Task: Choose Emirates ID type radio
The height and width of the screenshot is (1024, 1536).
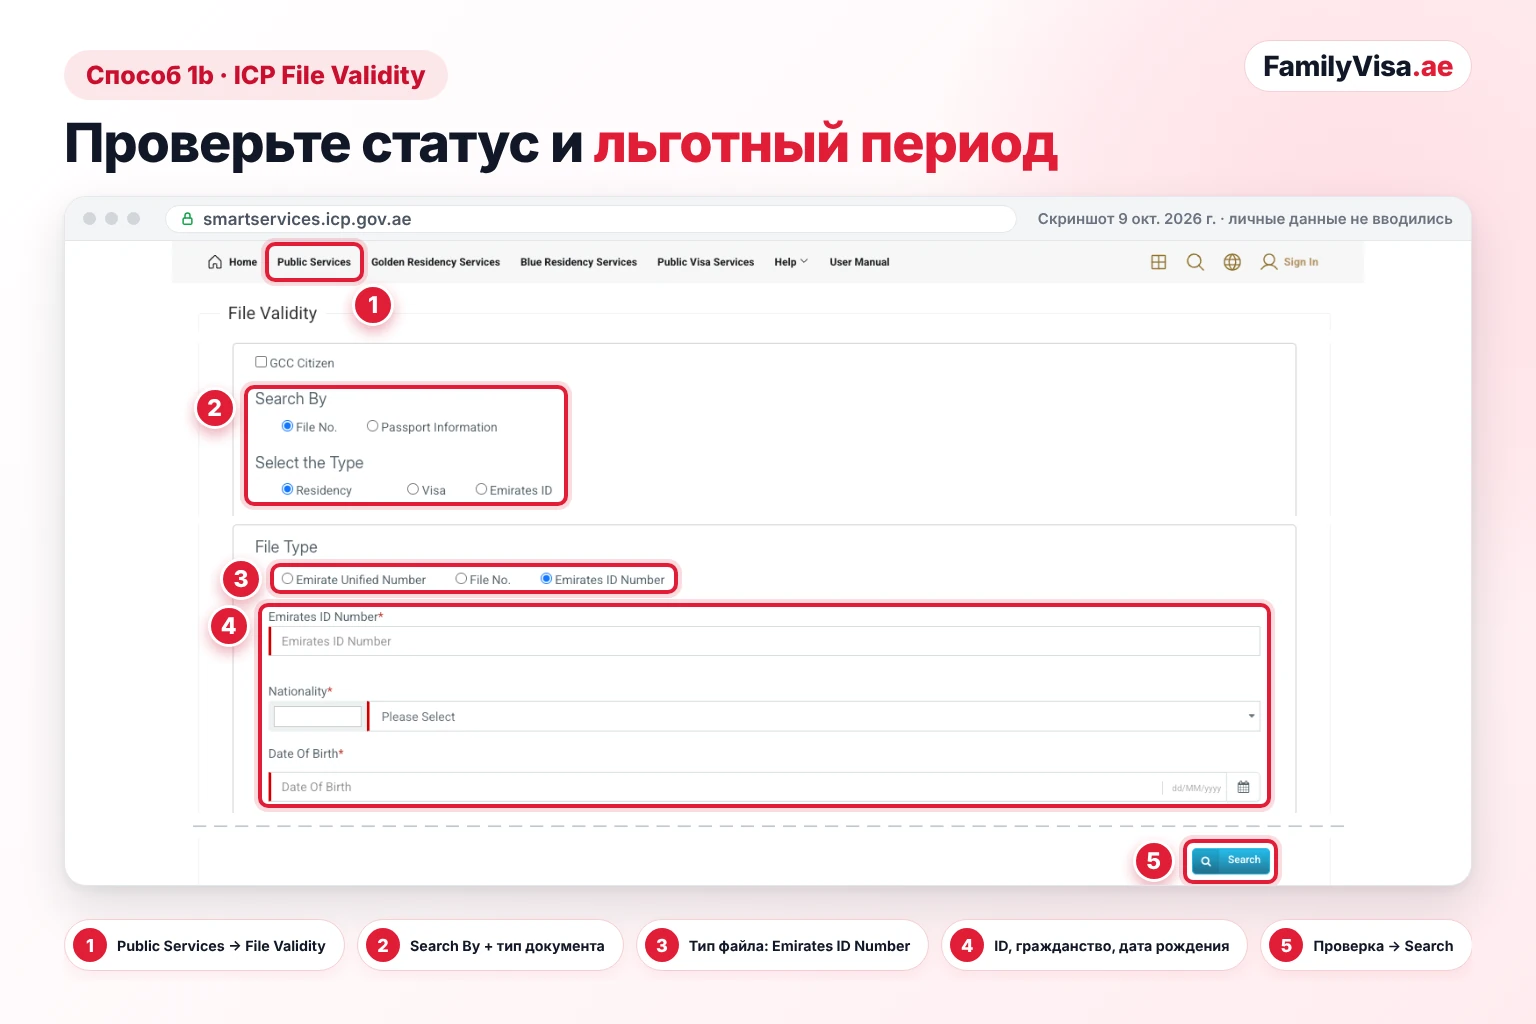Action: point(481,489)
